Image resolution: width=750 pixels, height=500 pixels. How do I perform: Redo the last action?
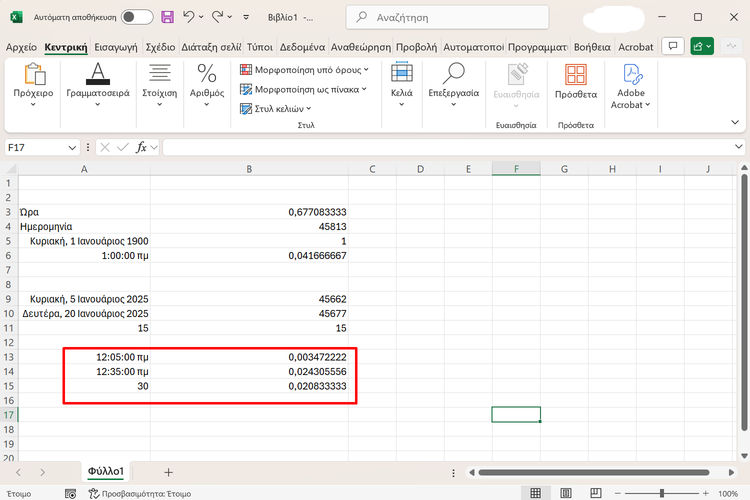click(x=218, y=17)
